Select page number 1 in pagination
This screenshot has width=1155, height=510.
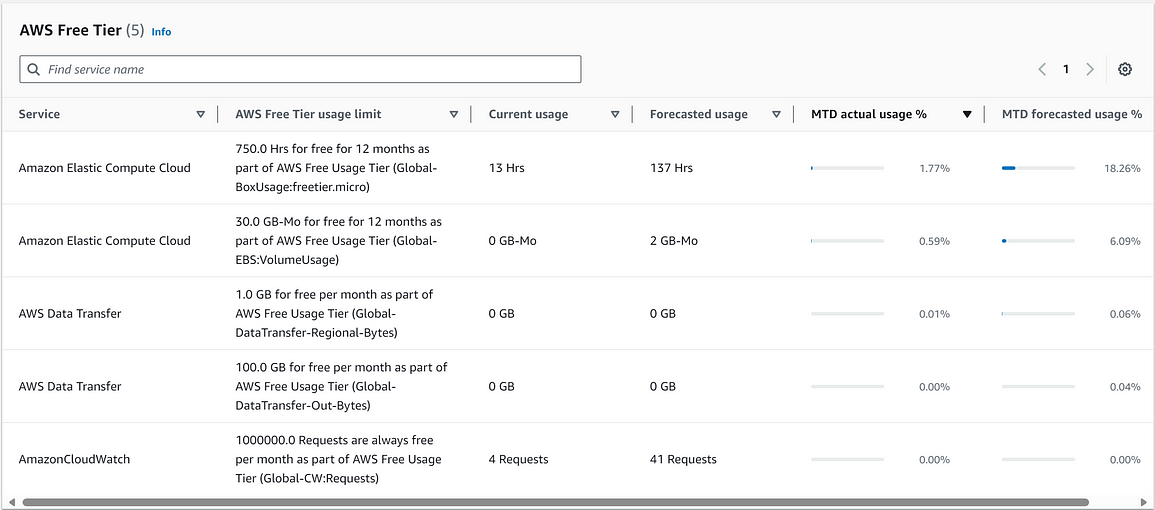click(x=1065, y=69)
